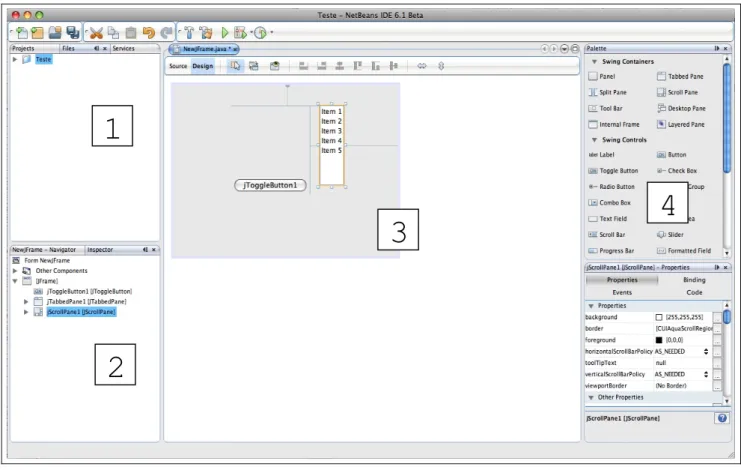Click the Build Main Project hammer icon
Screen dimensions: 741x470
[x=189, y=33]
